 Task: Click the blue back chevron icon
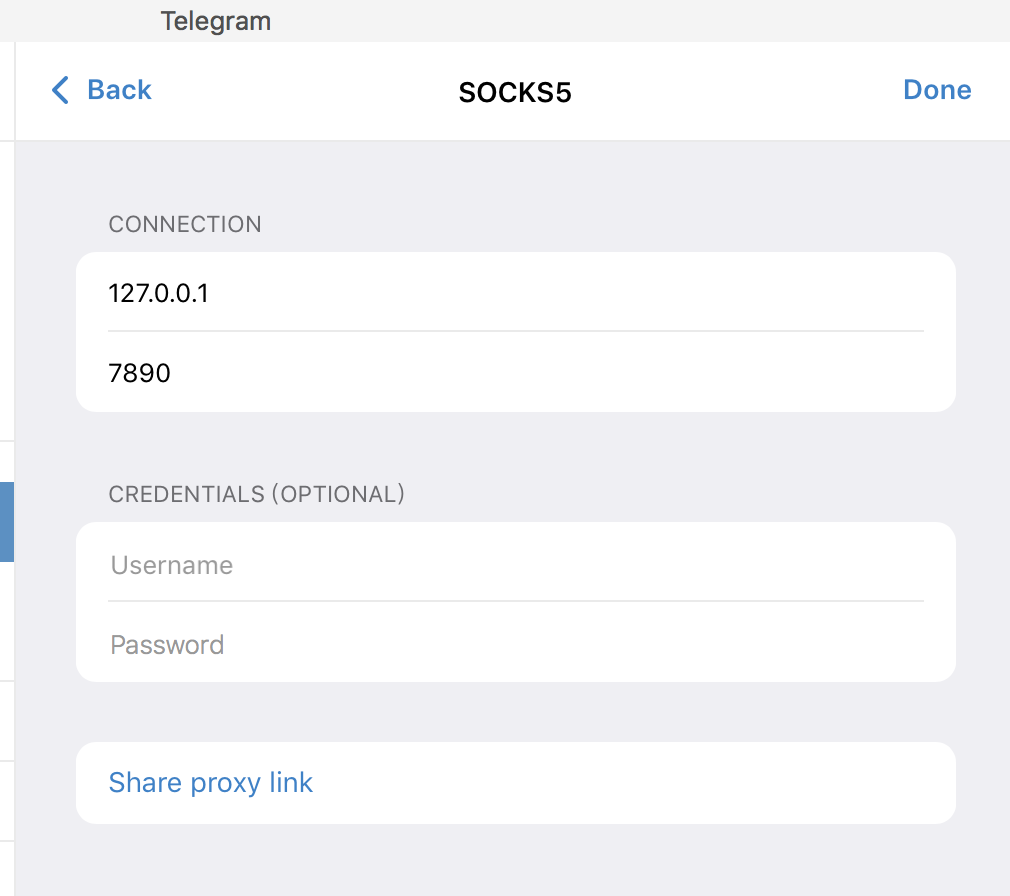point(60,90)
